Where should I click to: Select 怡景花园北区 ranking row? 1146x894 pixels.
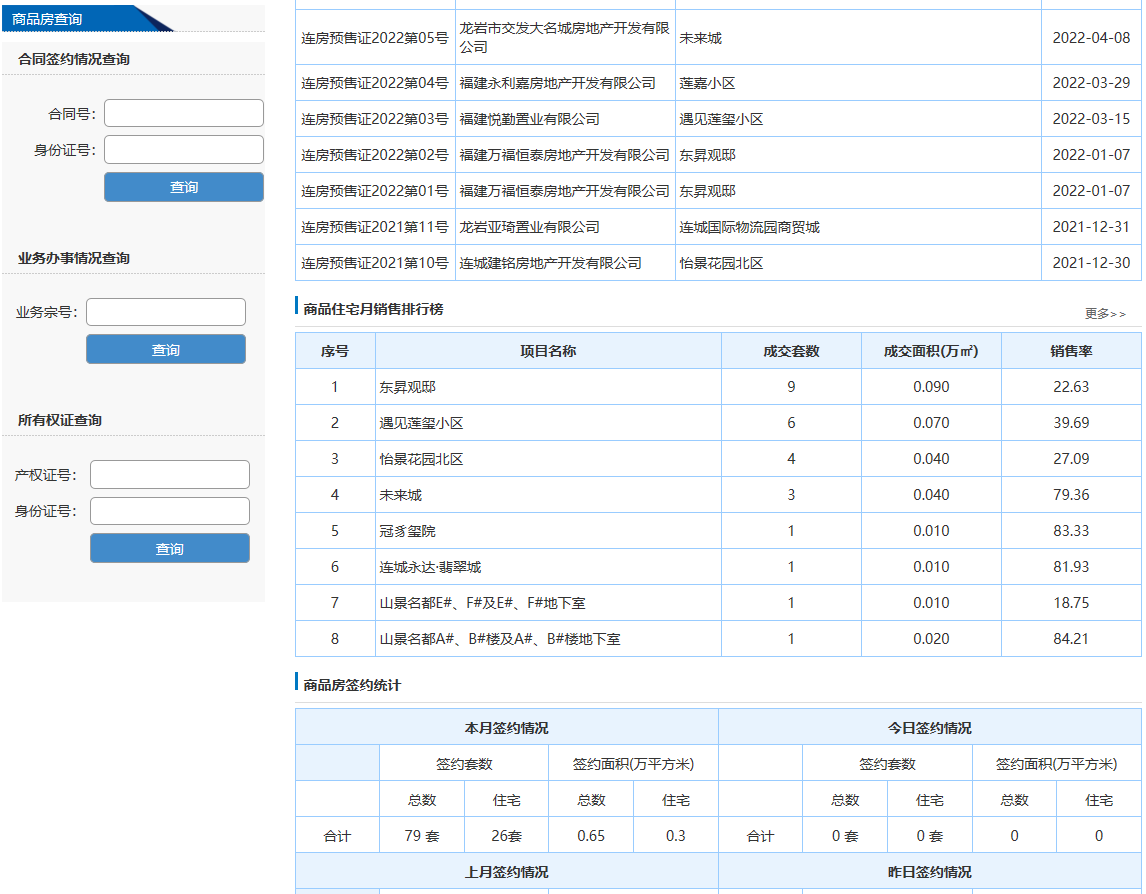coord(421,459)
